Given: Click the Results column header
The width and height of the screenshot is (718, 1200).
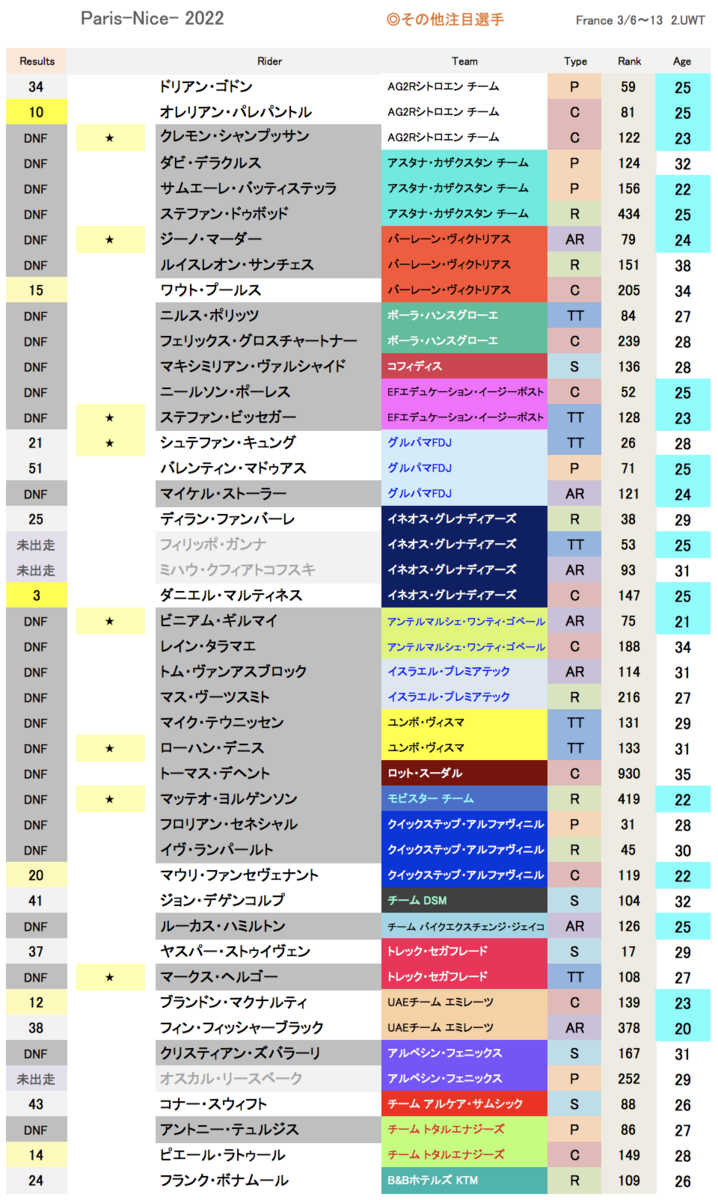Looking at the screenshot, I should [37, 61].
